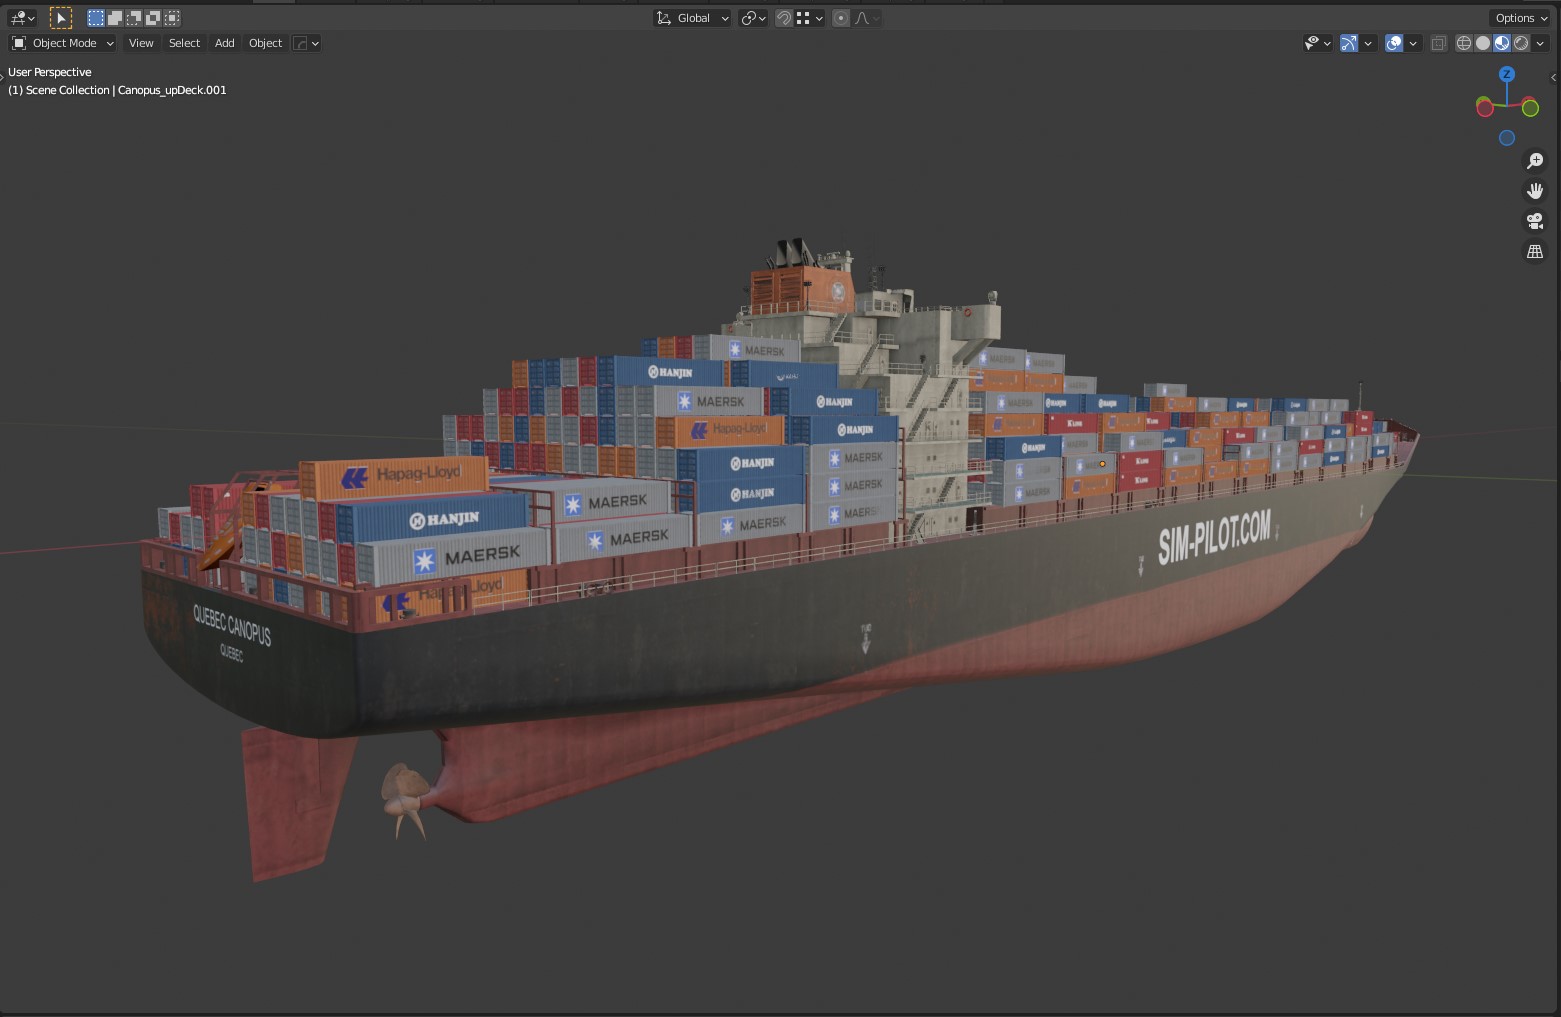Choose 'Extend selection' mode icon
Screen dimensions: 1561x1017
point(115,18)
